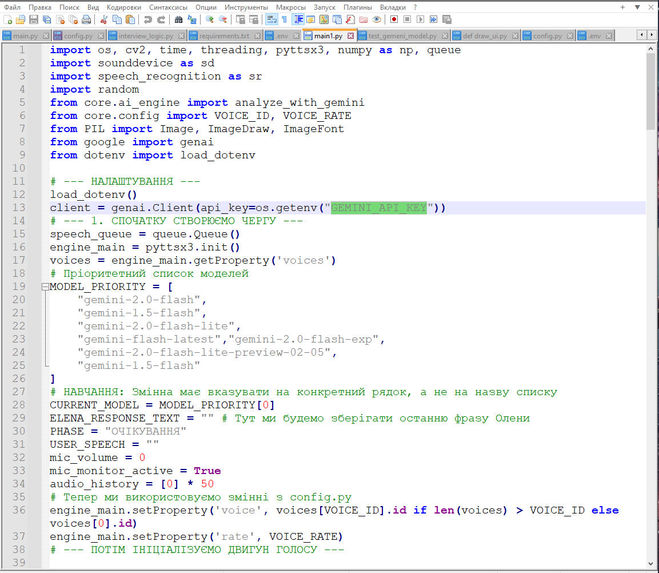Cut selection with the scissors icon
This screenshot has height=573, width=659.
104,20
